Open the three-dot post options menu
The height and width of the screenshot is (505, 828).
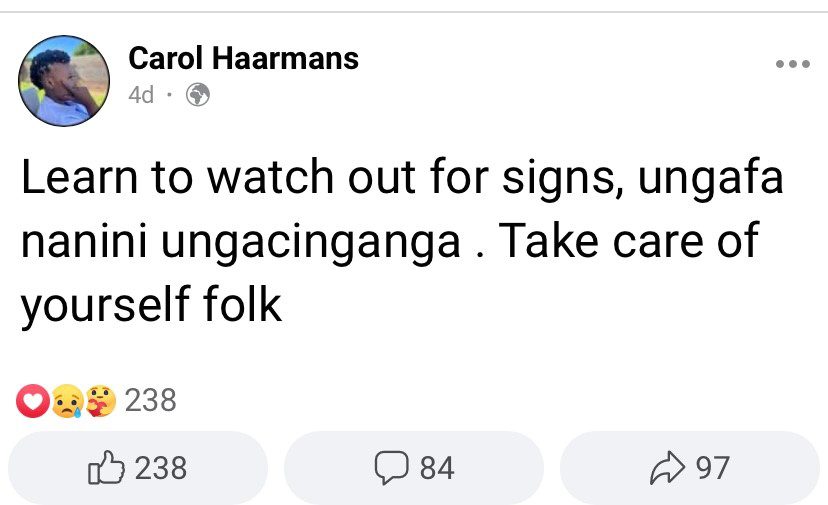[x=792, y=64]
